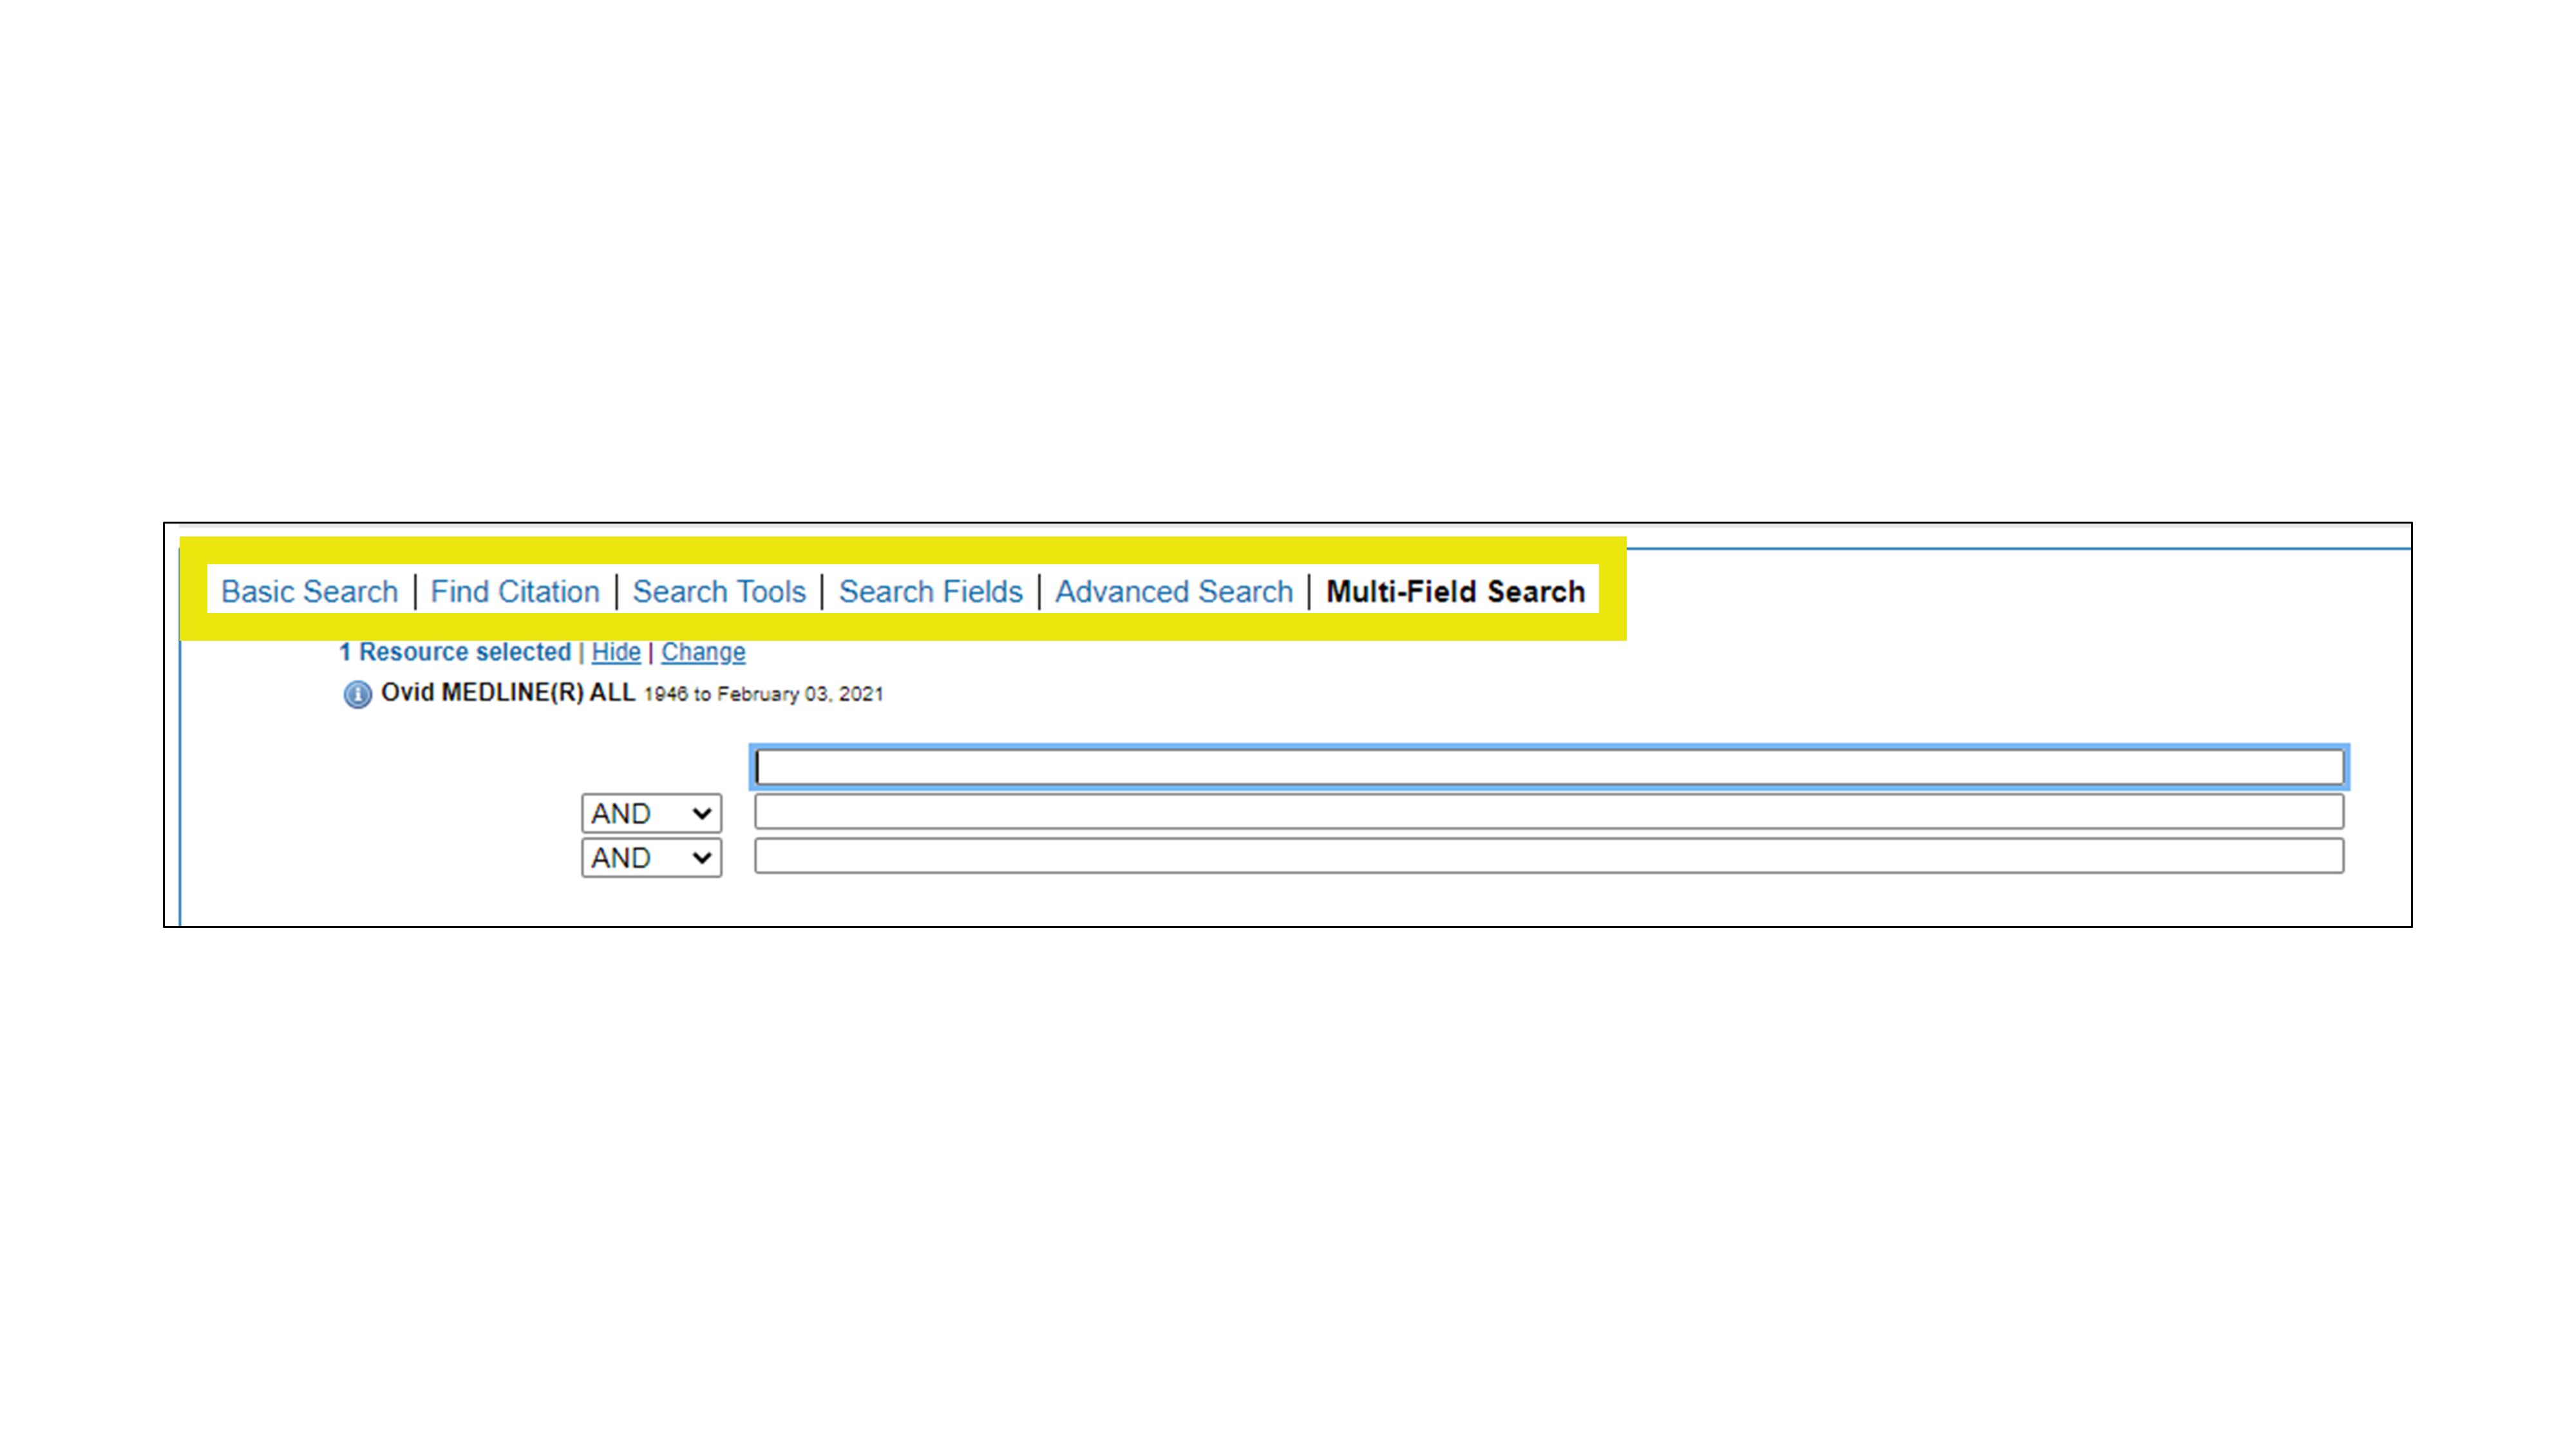
Task: Switch to the Find Citation tab
Action: [x=515, y=591]
